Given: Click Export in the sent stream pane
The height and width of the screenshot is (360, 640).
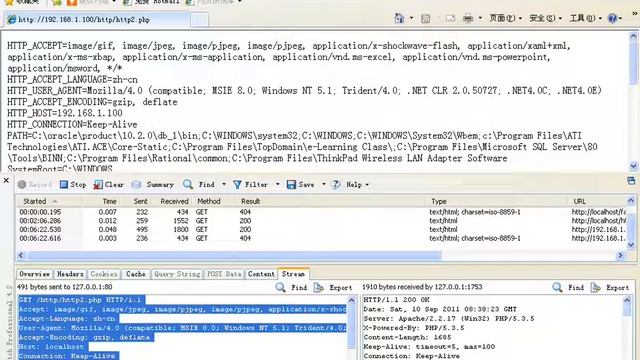Looking at the screenshot, I should tap(333, 287).
